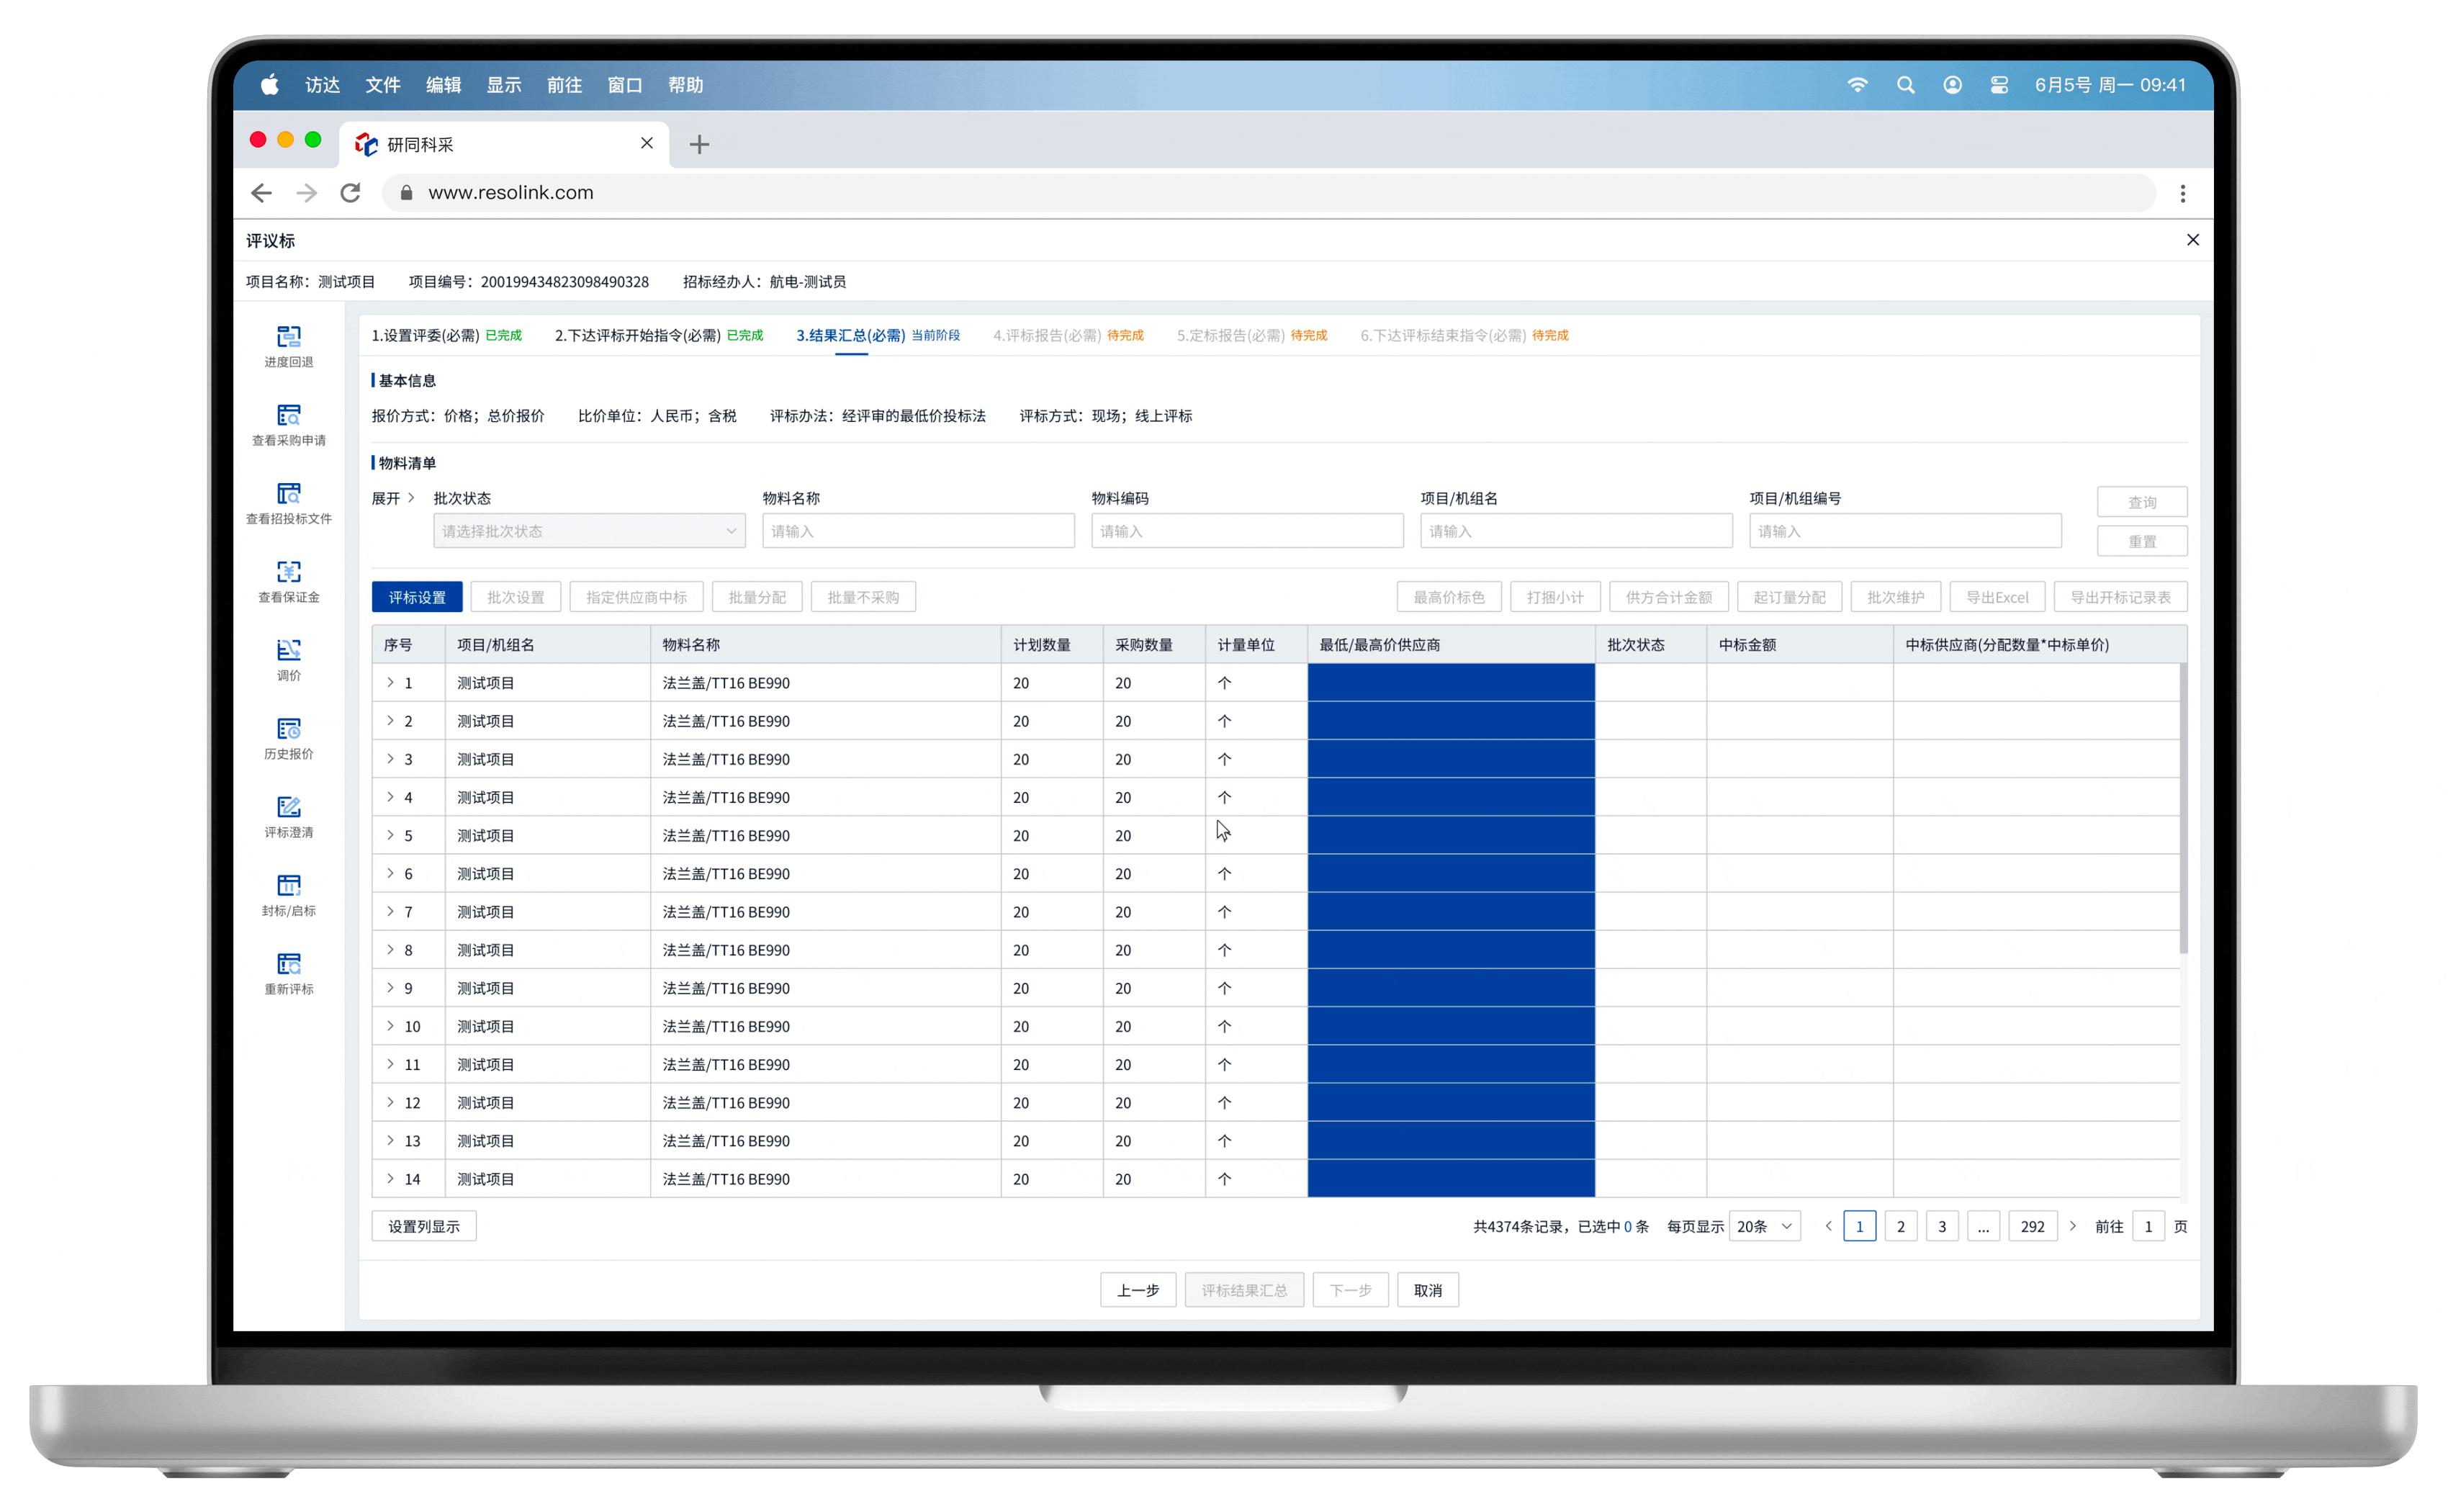Open 历史报价 in the sidebar
Viewport: 2448px width, 1512px height.
click(x=289, y=738)
